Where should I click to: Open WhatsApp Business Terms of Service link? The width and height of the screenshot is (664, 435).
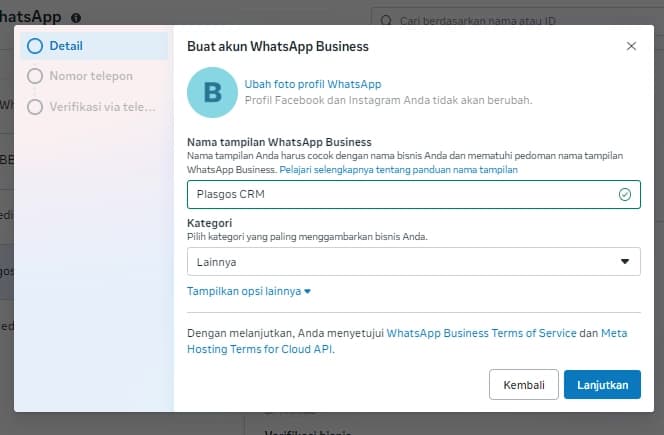pos(481,333)
